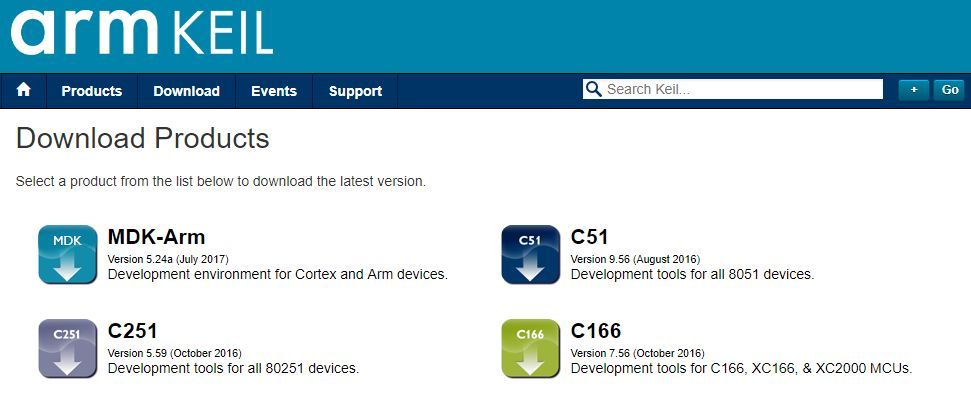Click the Download Products page heading
Screen dimensions: 971x405
pyautogui.click(x=143, y=138)
